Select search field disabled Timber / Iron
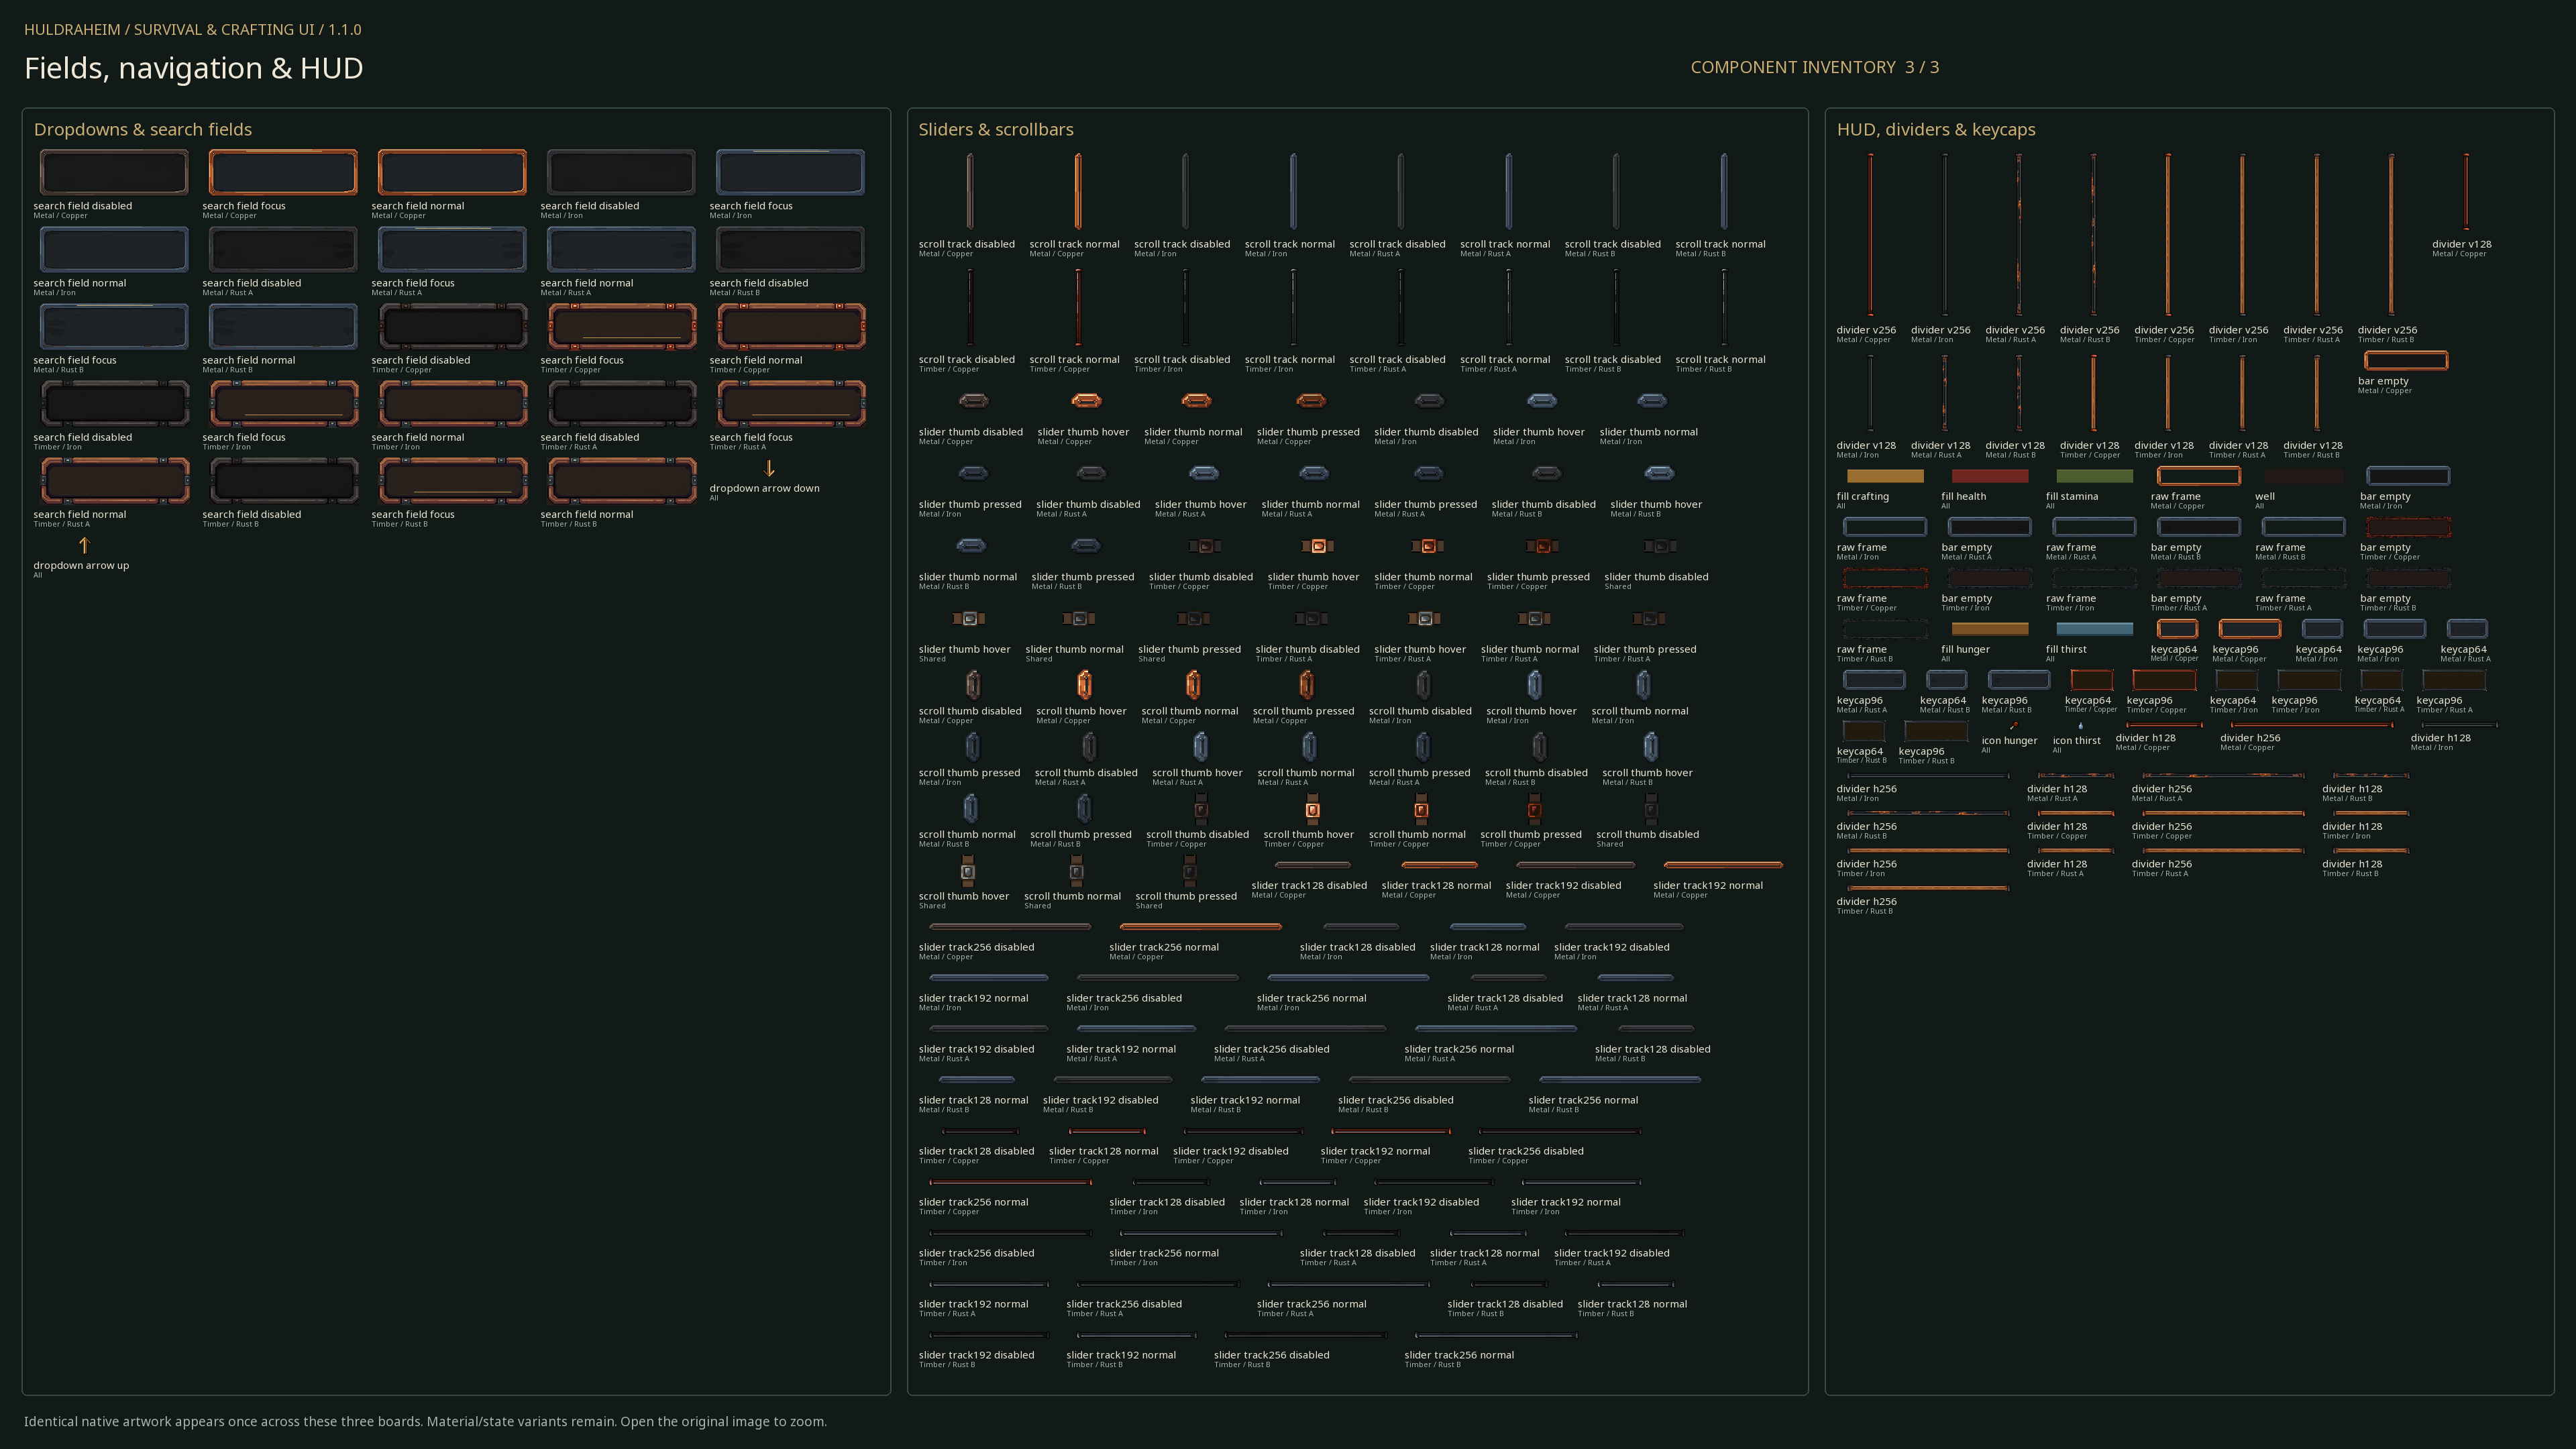 114,403
